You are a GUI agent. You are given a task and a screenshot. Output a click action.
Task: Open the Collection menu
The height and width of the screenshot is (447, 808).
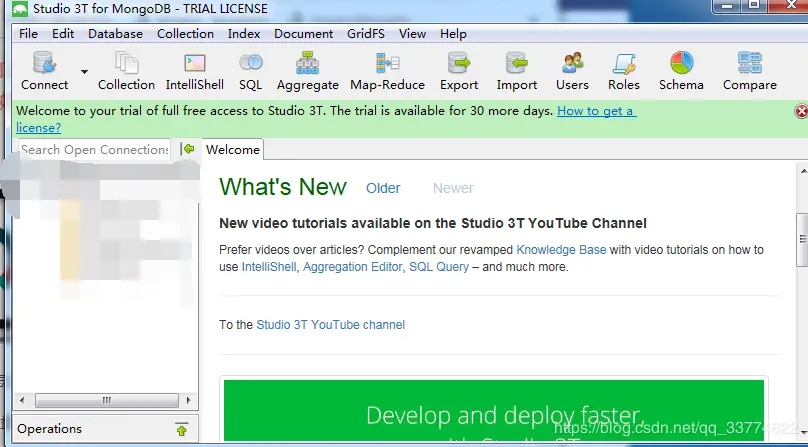pyautogui.click(x=186, y=34)
